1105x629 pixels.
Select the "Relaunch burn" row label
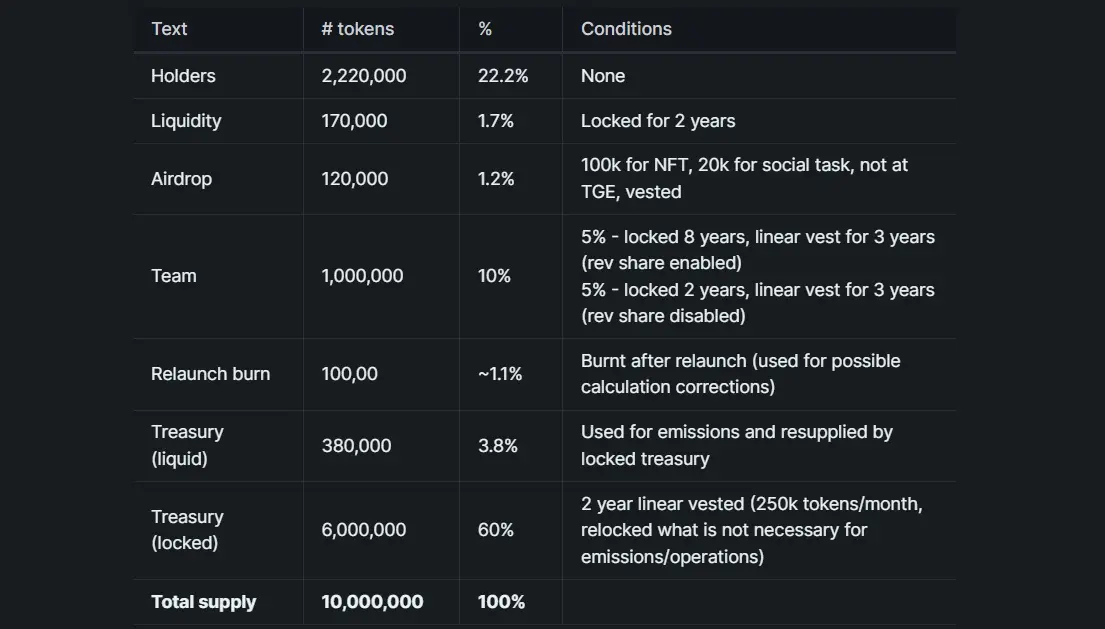210,374
